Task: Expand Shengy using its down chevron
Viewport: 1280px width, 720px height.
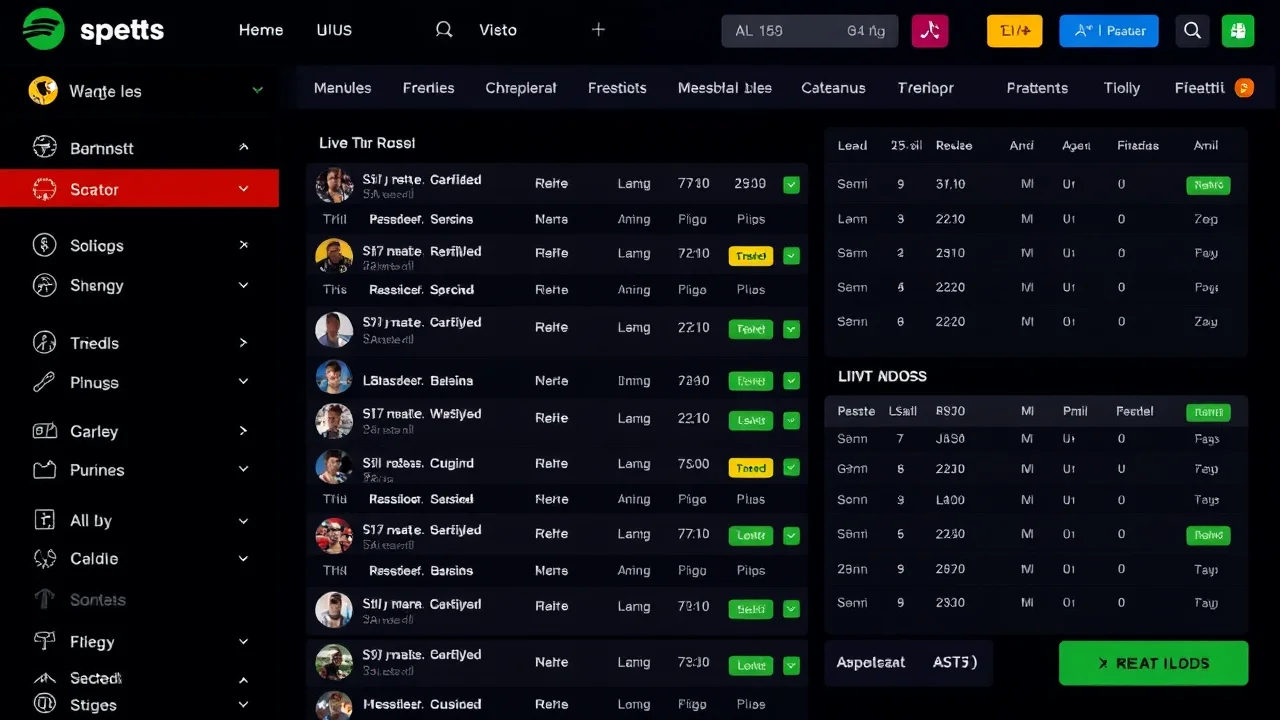Action: coord(243,285)
